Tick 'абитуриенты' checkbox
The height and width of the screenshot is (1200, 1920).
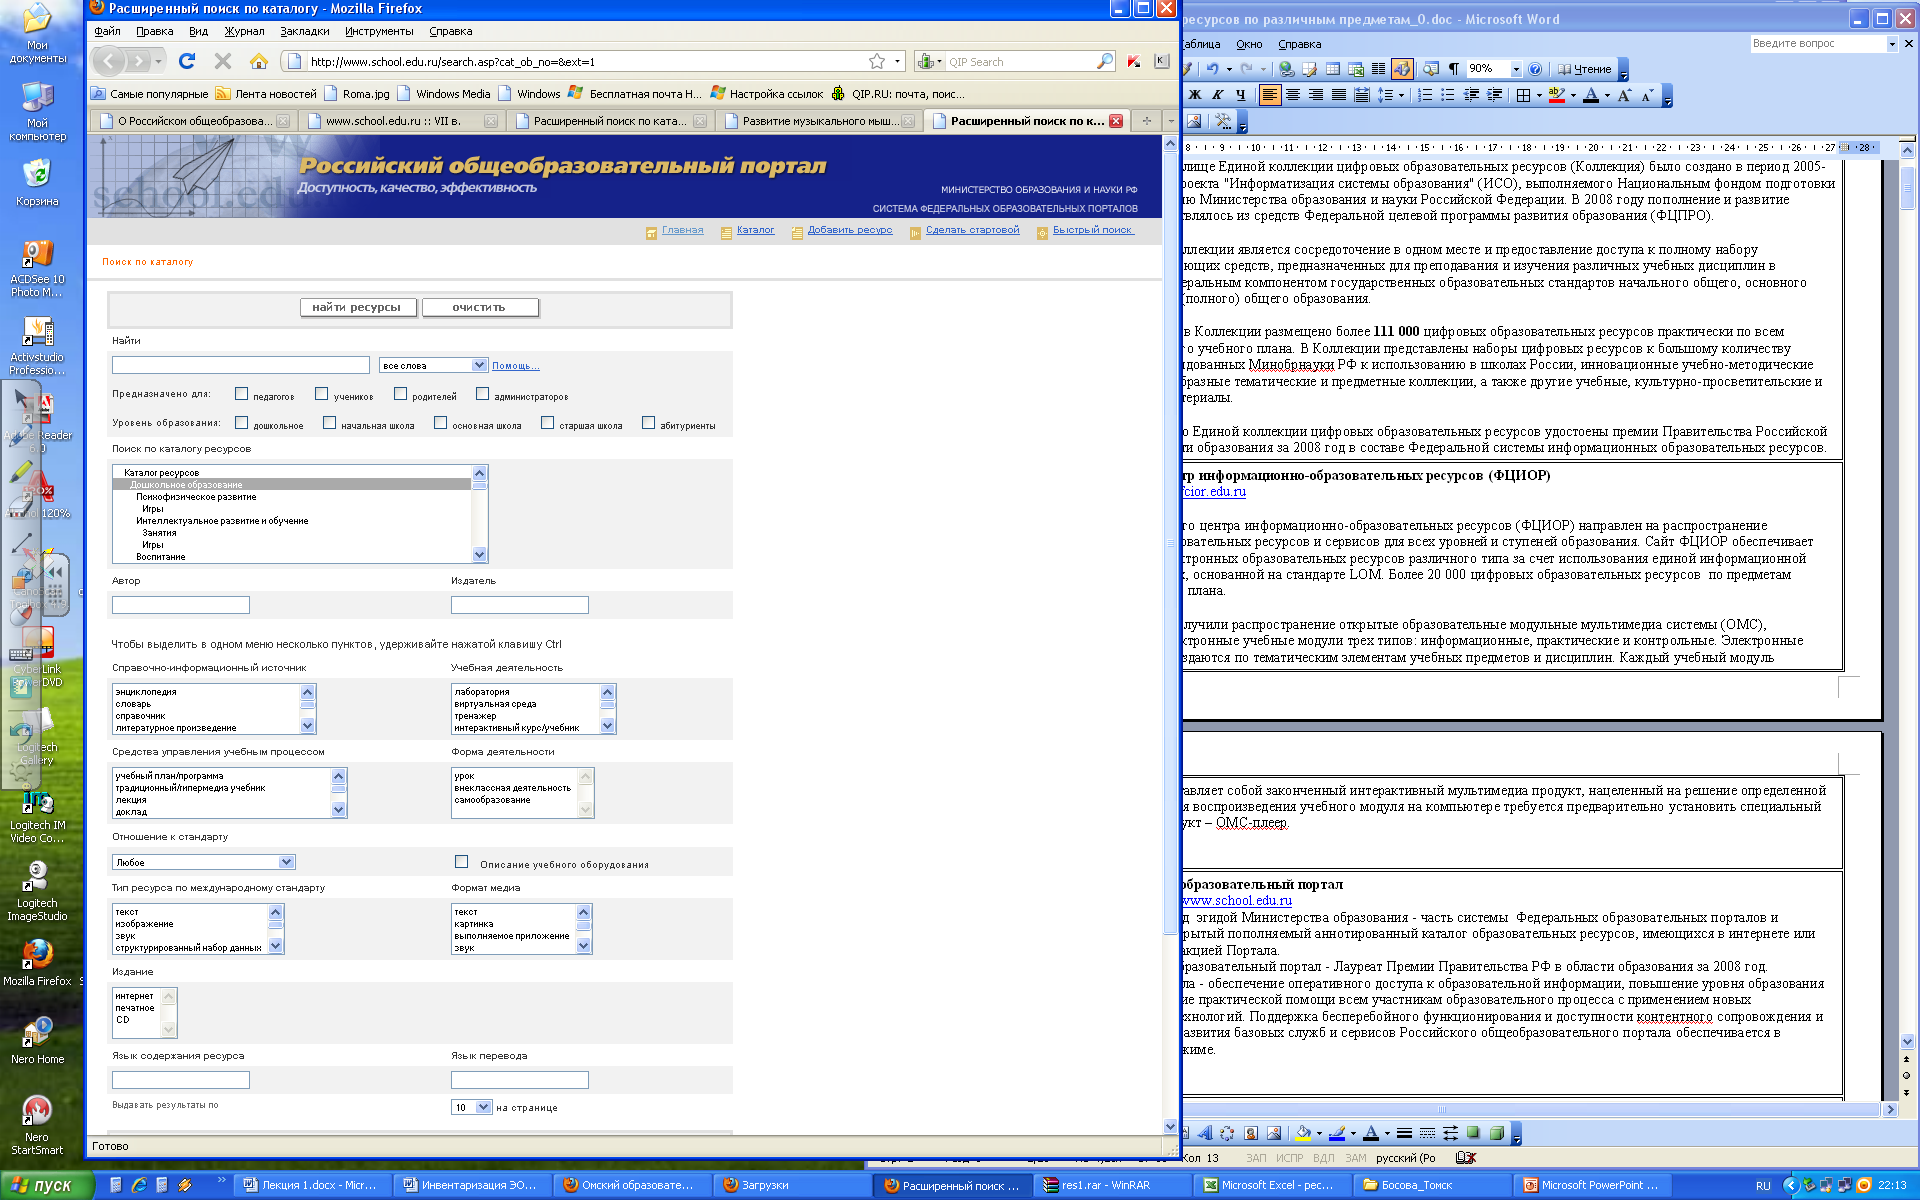(648, 423)
